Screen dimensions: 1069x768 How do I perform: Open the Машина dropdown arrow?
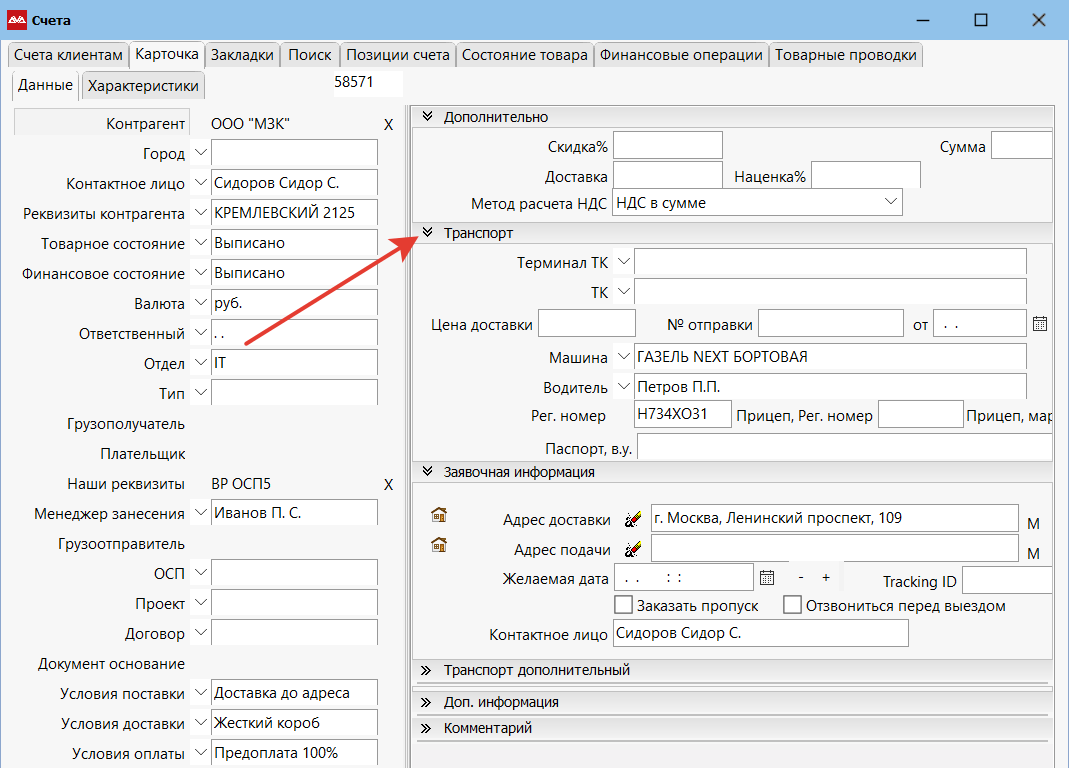[623, 356]
